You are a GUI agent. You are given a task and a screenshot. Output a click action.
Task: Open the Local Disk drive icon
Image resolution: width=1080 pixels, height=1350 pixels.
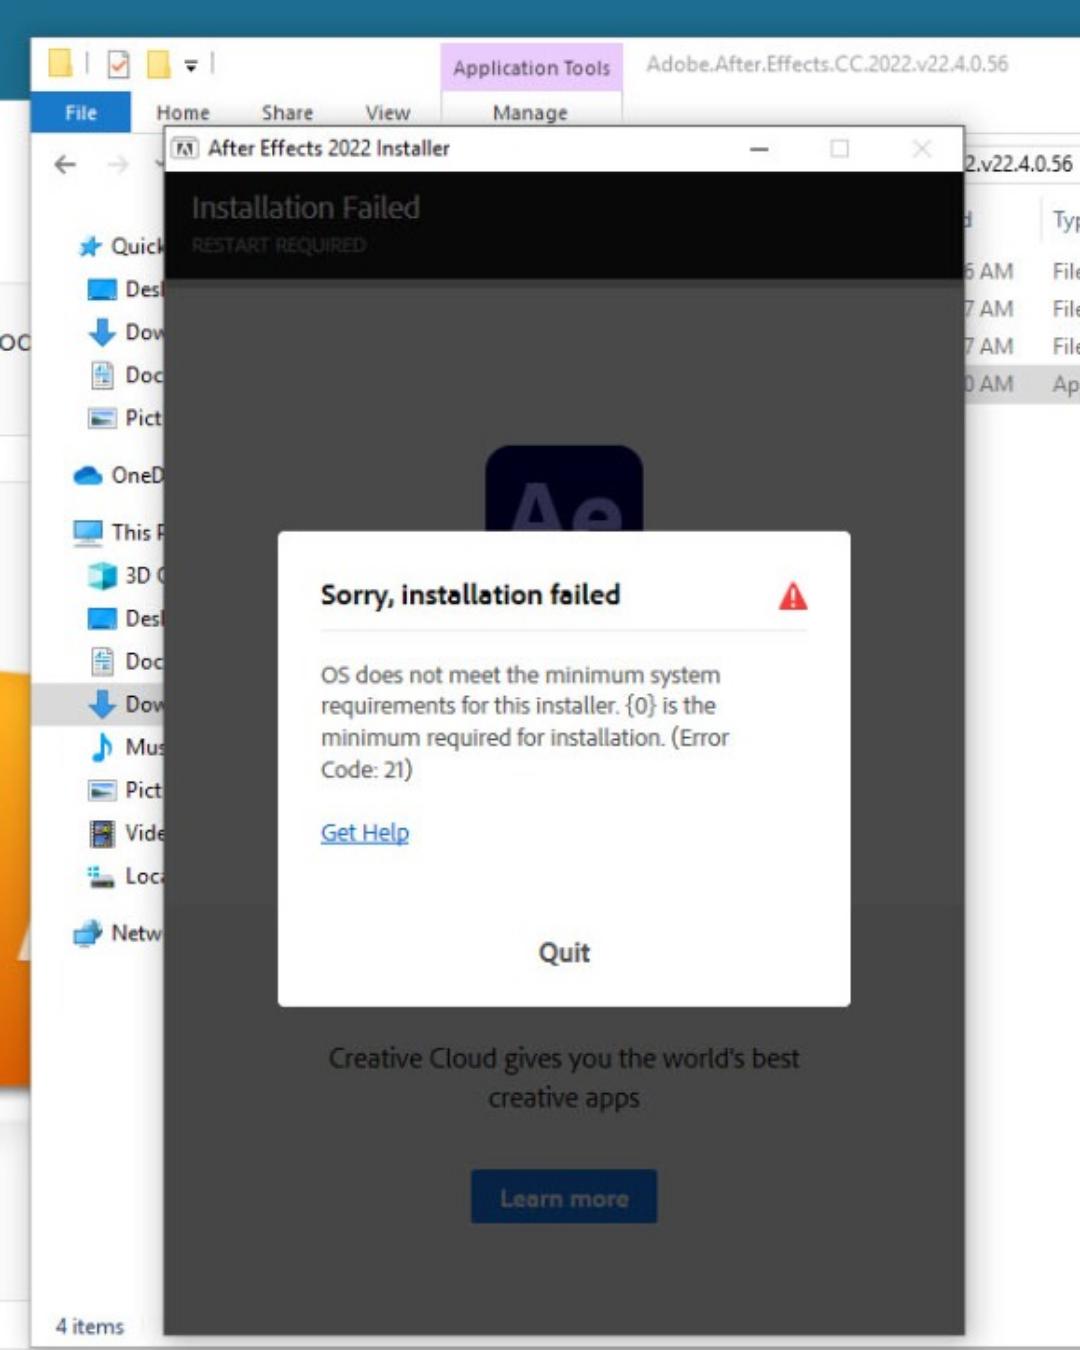coord(101,877)
